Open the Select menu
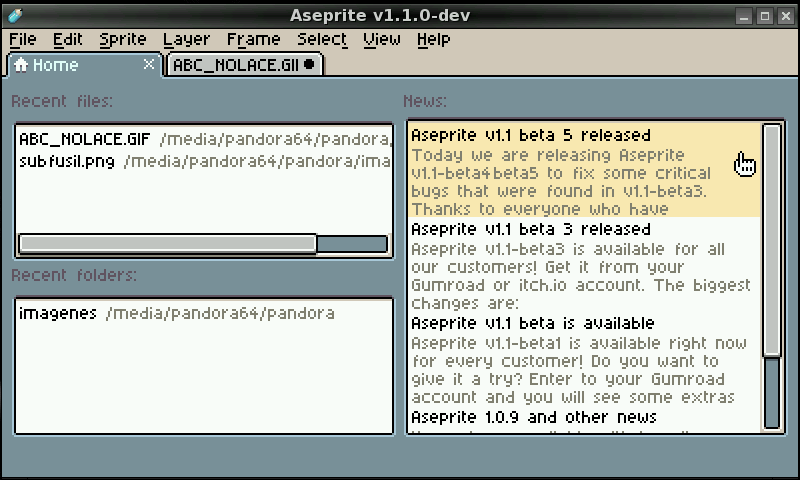The height and width of the screenshot is (480, 800). [x=322, y=39]
